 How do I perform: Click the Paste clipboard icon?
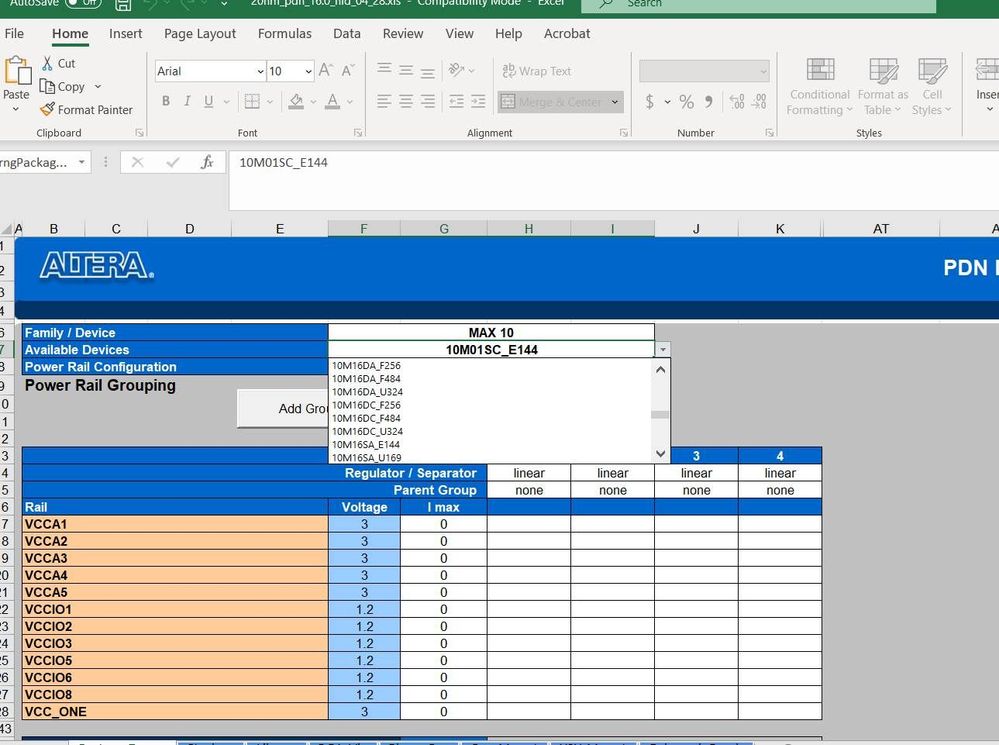tap(17, 70)
